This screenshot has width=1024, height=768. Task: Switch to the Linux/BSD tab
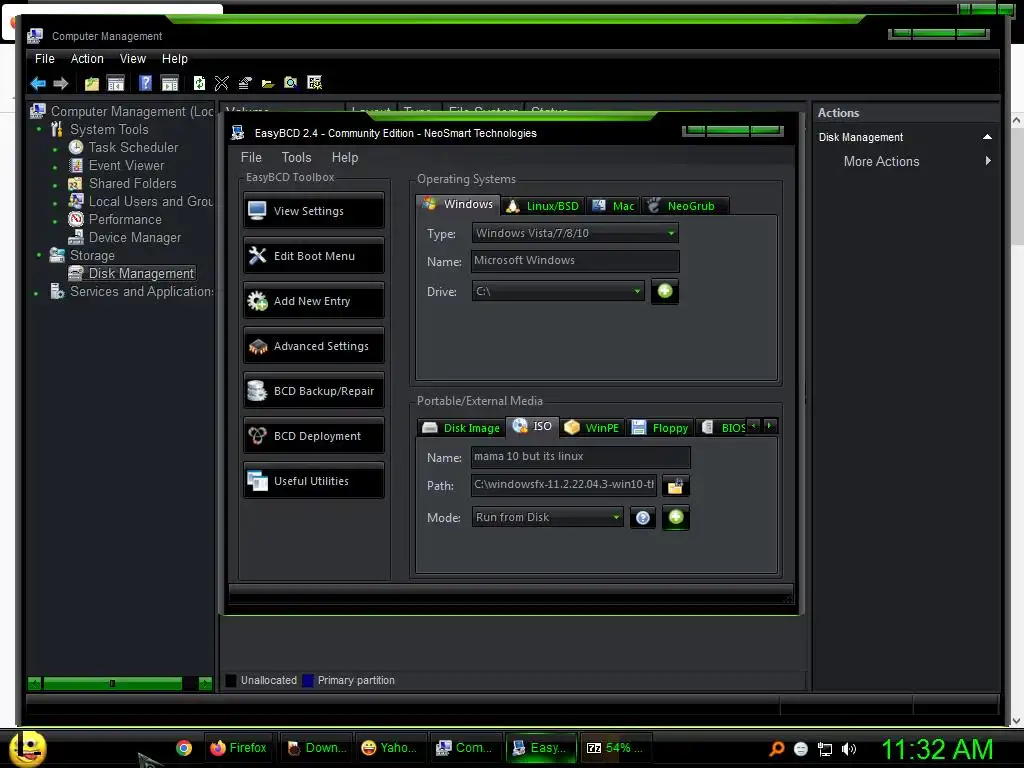click(x=543, y=206)
